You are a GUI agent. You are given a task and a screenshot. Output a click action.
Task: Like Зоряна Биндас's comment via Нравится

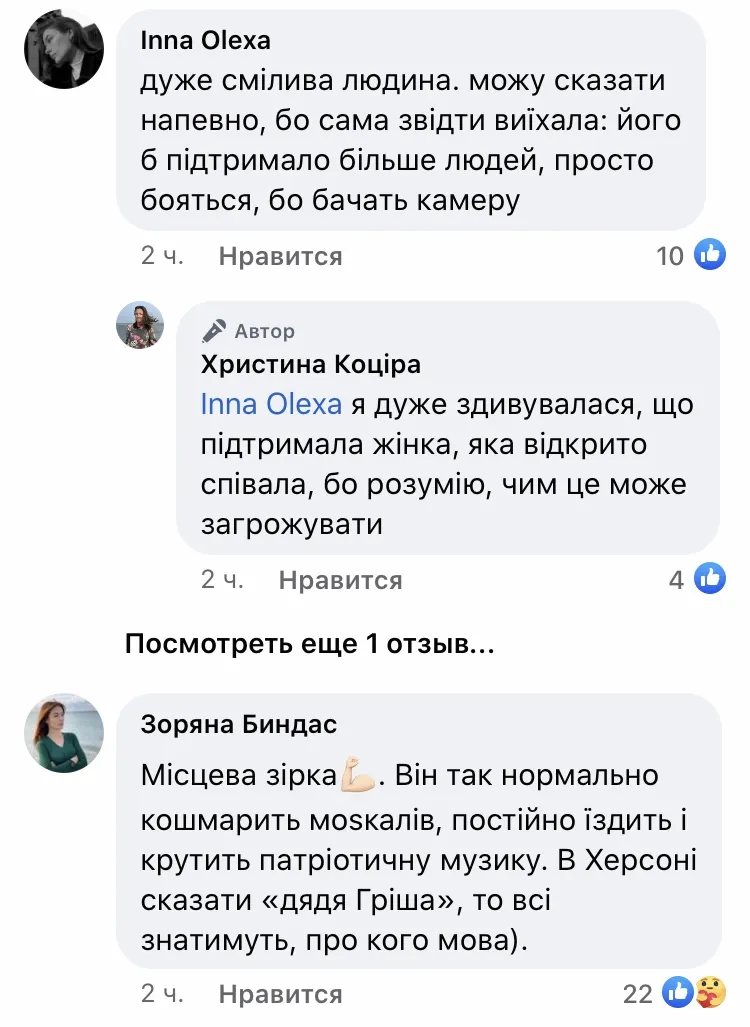click(280, 994)
